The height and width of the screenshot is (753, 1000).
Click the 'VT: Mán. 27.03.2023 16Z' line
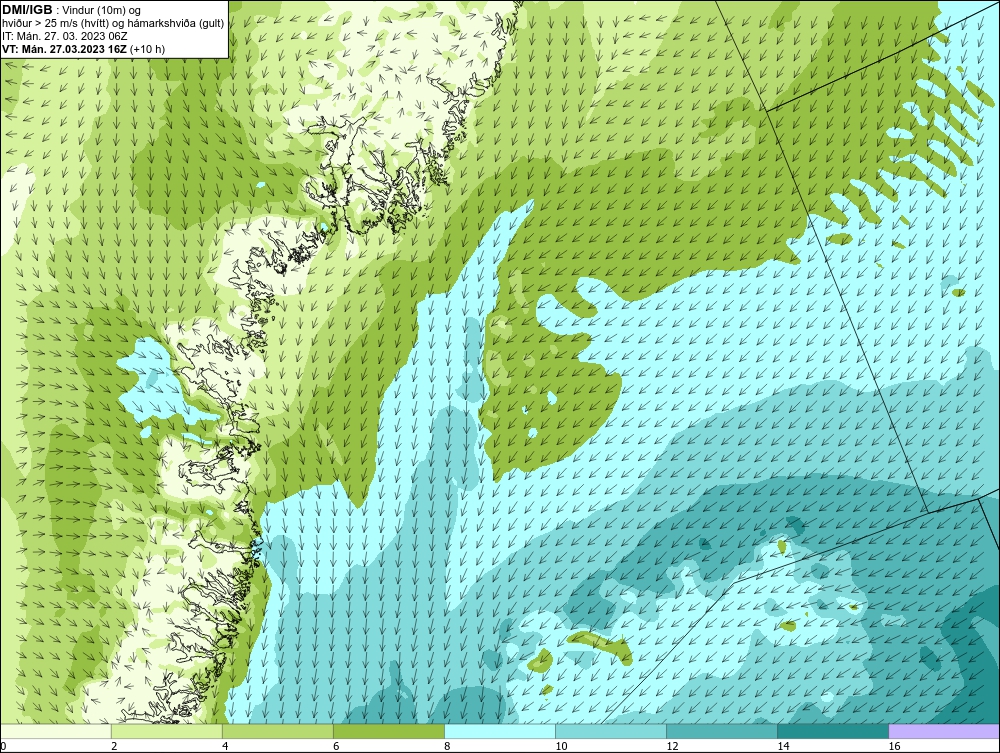(x=64, y=49)
